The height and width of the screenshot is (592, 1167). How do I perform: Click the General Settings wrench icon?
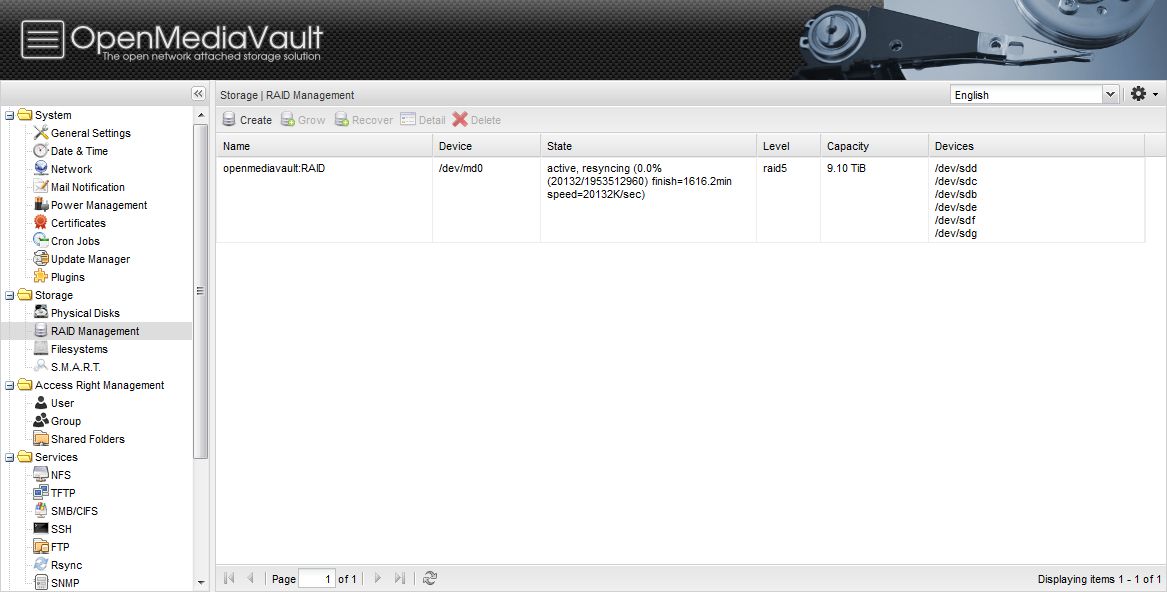click(x=41, y=133)
